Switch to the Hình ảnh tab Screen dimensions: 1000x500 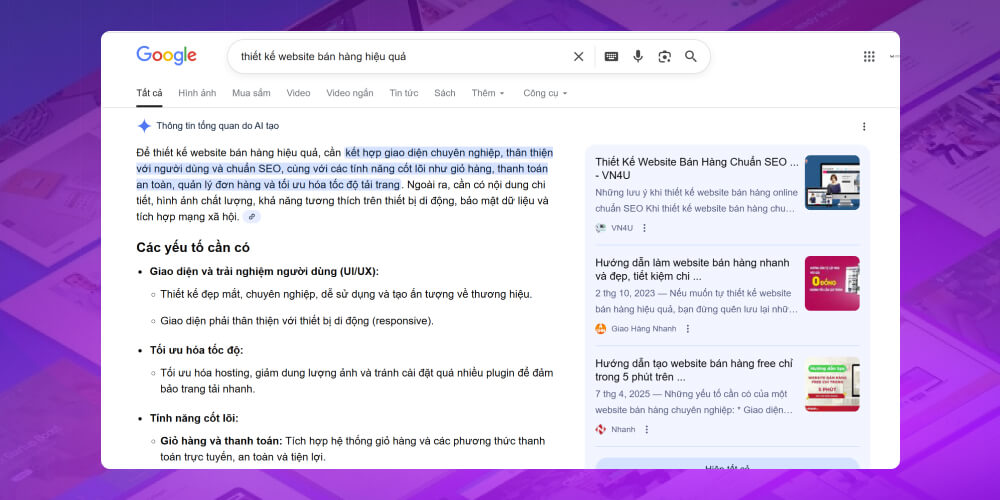point(197,93)
